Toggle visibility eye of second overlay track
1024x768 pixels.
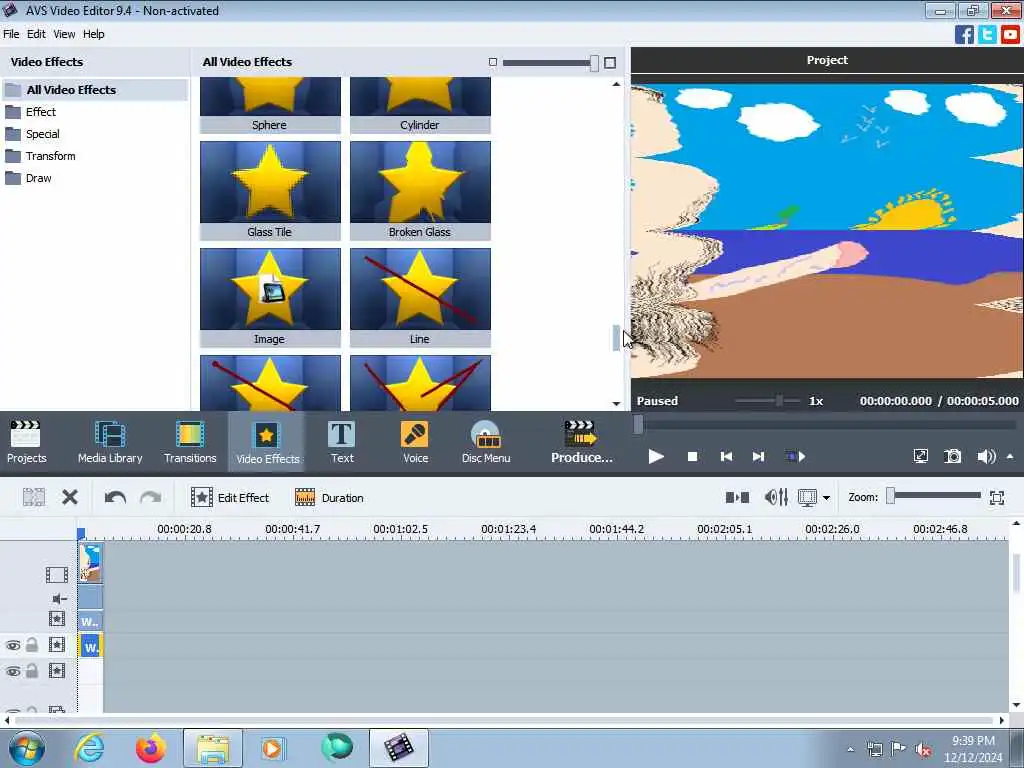pos(12,671)
